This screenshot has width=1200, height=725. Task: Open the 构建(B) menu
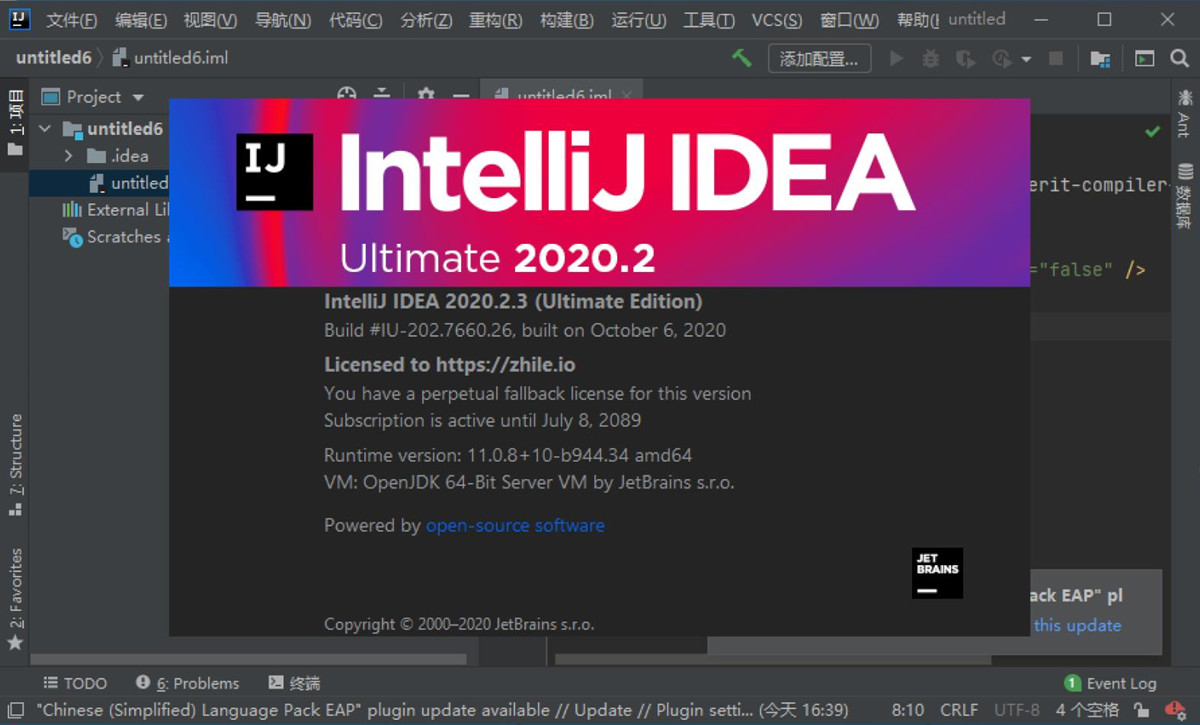pyautogui.click(x=566, y=20)
